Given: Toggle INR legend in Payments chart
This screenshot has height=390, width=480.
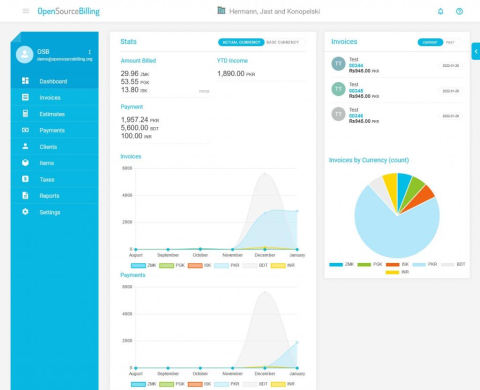Looking at the screenshot, I should pyautogui.click(x=283, y=384).
